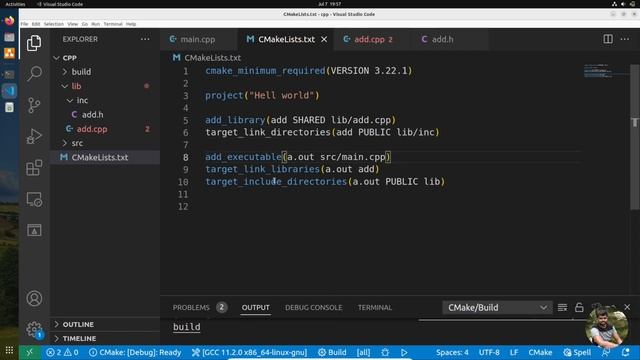Image resolution: width=640 pixels, height=360 pixels.
Task: Open the Selection menu
Action: tap(53, 24)
